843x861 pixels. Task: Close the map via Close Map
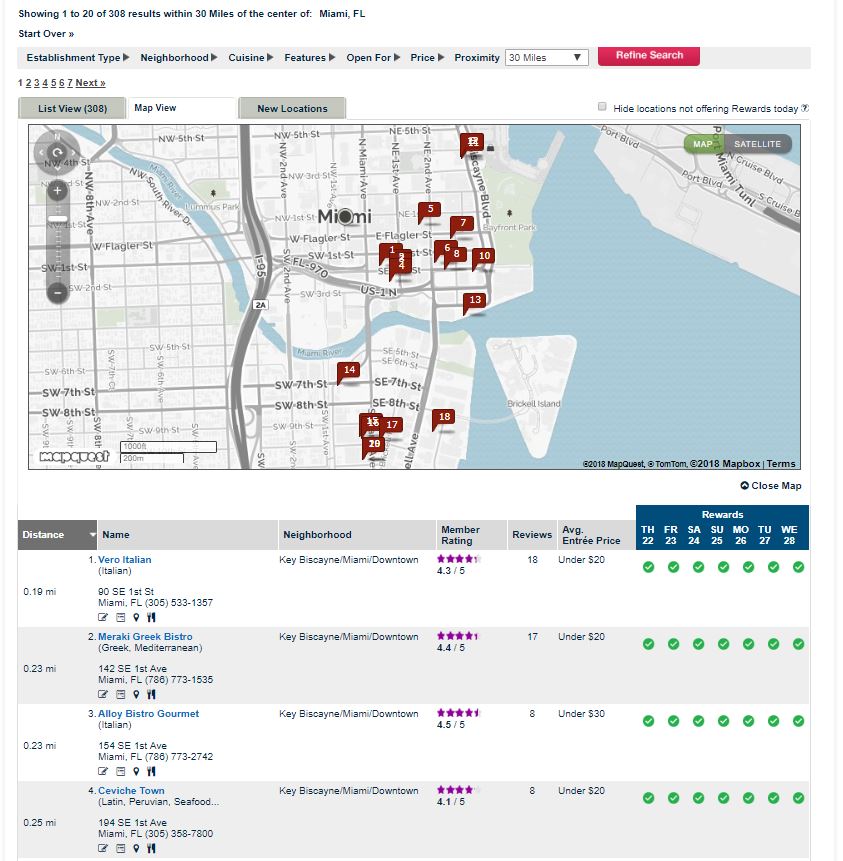(x=771, y=485)
